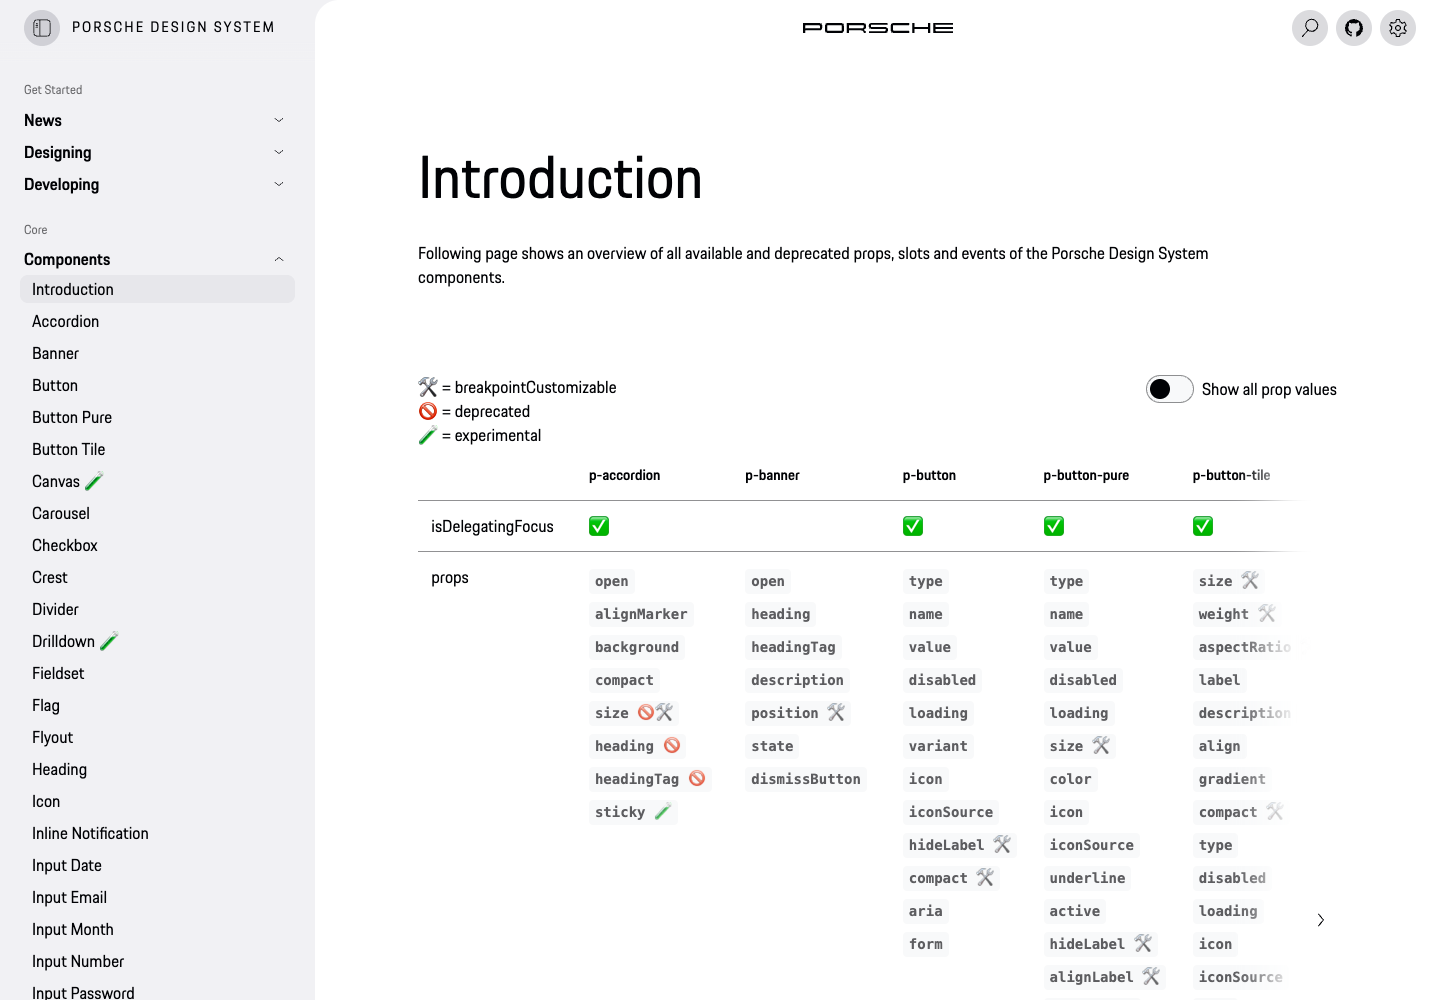Viewport: 1440px width, 1000px height.
Task: Click tools icon next to alignLabel prop
Action: [1151, 976]
